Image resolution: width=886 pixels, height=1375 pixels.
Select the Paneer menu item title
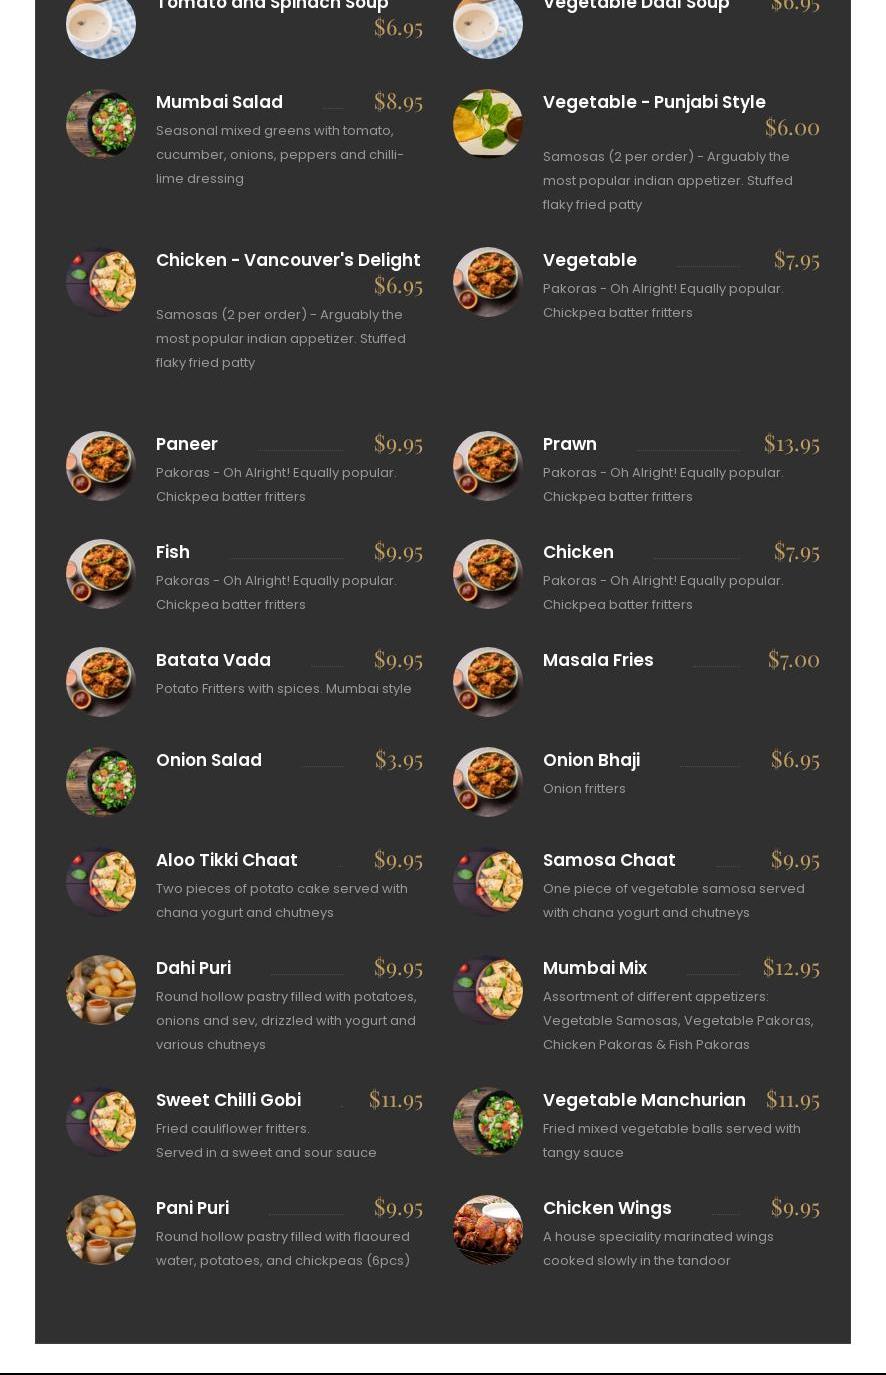point(187,444)
